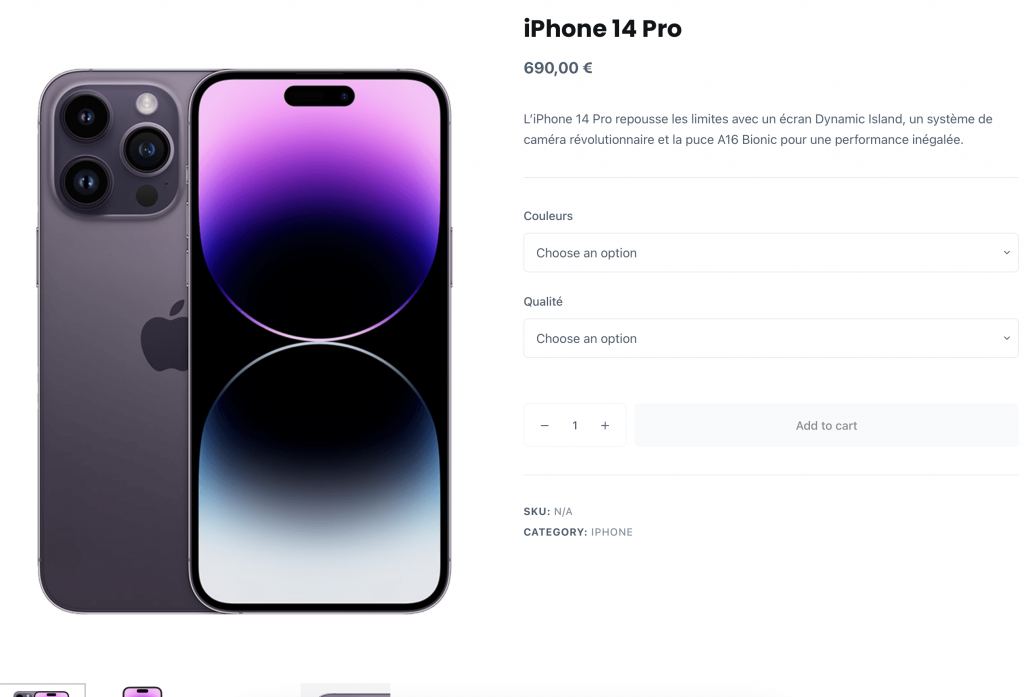
Task: Click the Couleurs label
Action: coord(548,216)
